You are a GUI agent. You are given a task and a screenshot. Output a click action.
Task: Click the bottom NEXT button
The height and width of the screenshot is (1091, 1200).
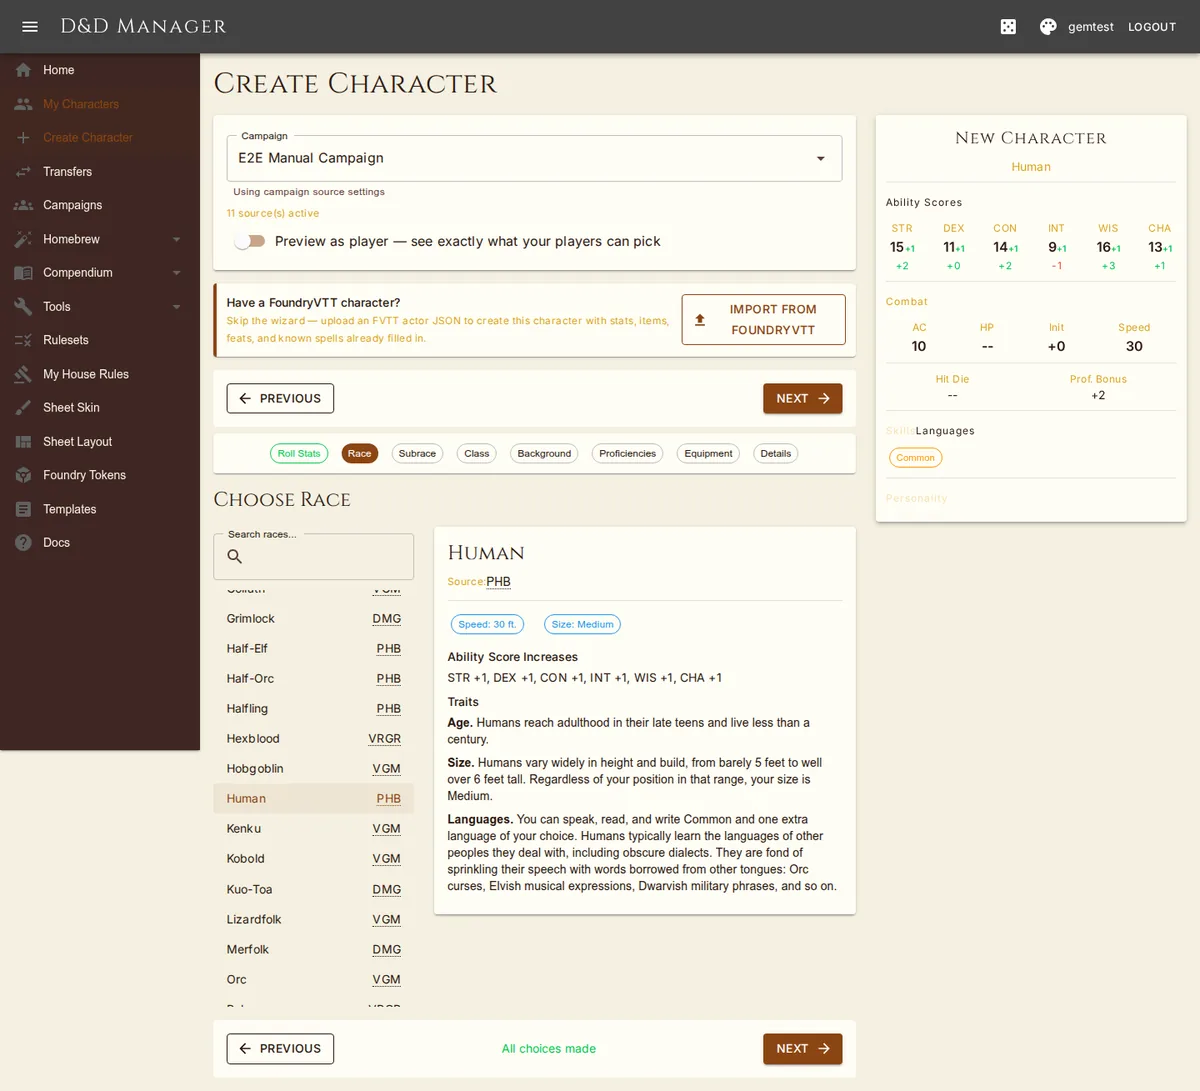pyautogui.click(x=803, y=1049)
